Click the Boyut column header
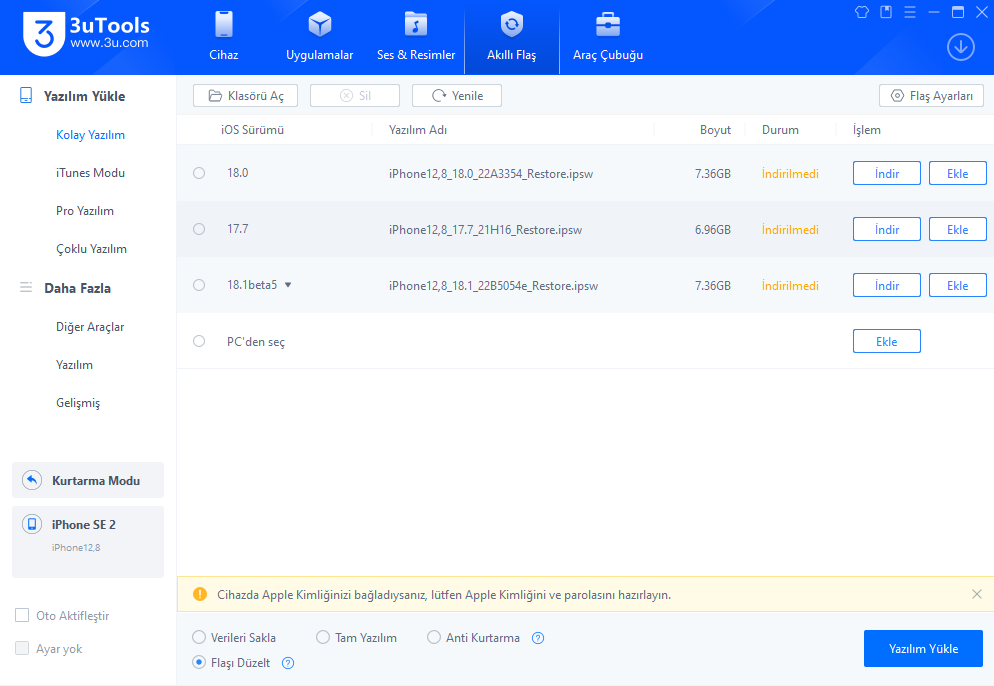Image resolution: width=994 pixels, height=686 pixels. (x=715, y=130)
